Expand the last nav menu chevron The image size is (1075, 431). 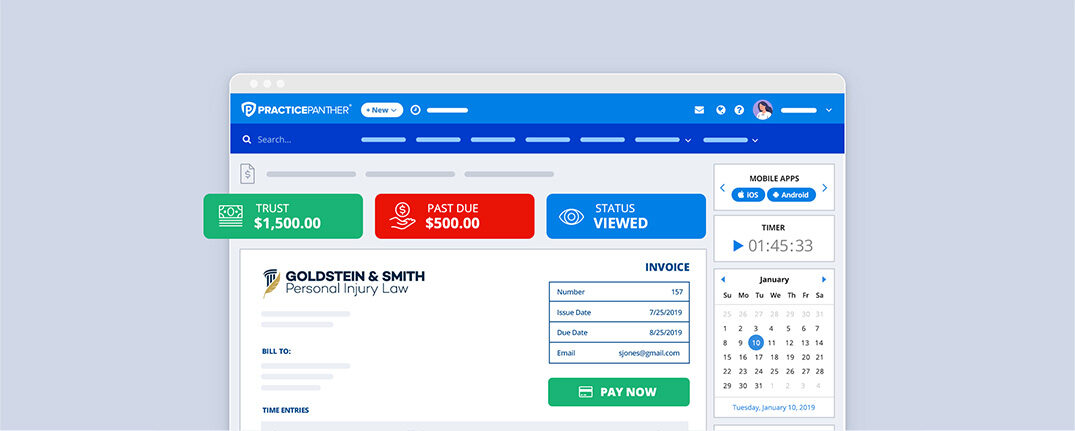pyautogui.click(x=755, y=140)
